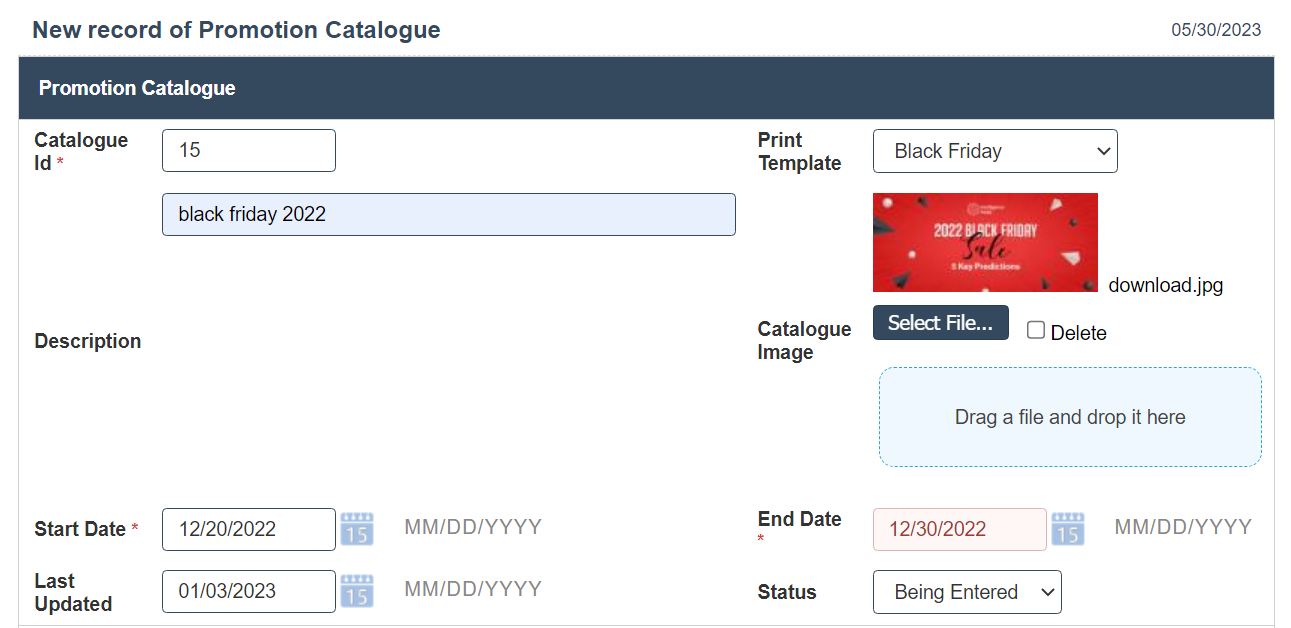Click the Last Updated date field
The width and height of the screenshot is (1291, 628).
coord(249,591)
